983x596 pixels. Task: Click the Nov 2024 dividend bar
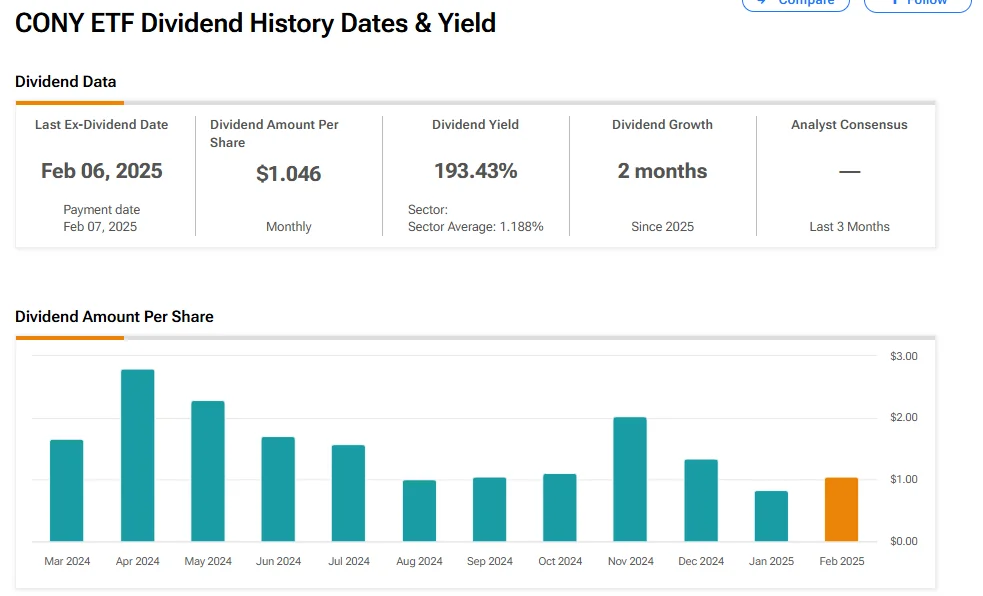pos(630,479)
